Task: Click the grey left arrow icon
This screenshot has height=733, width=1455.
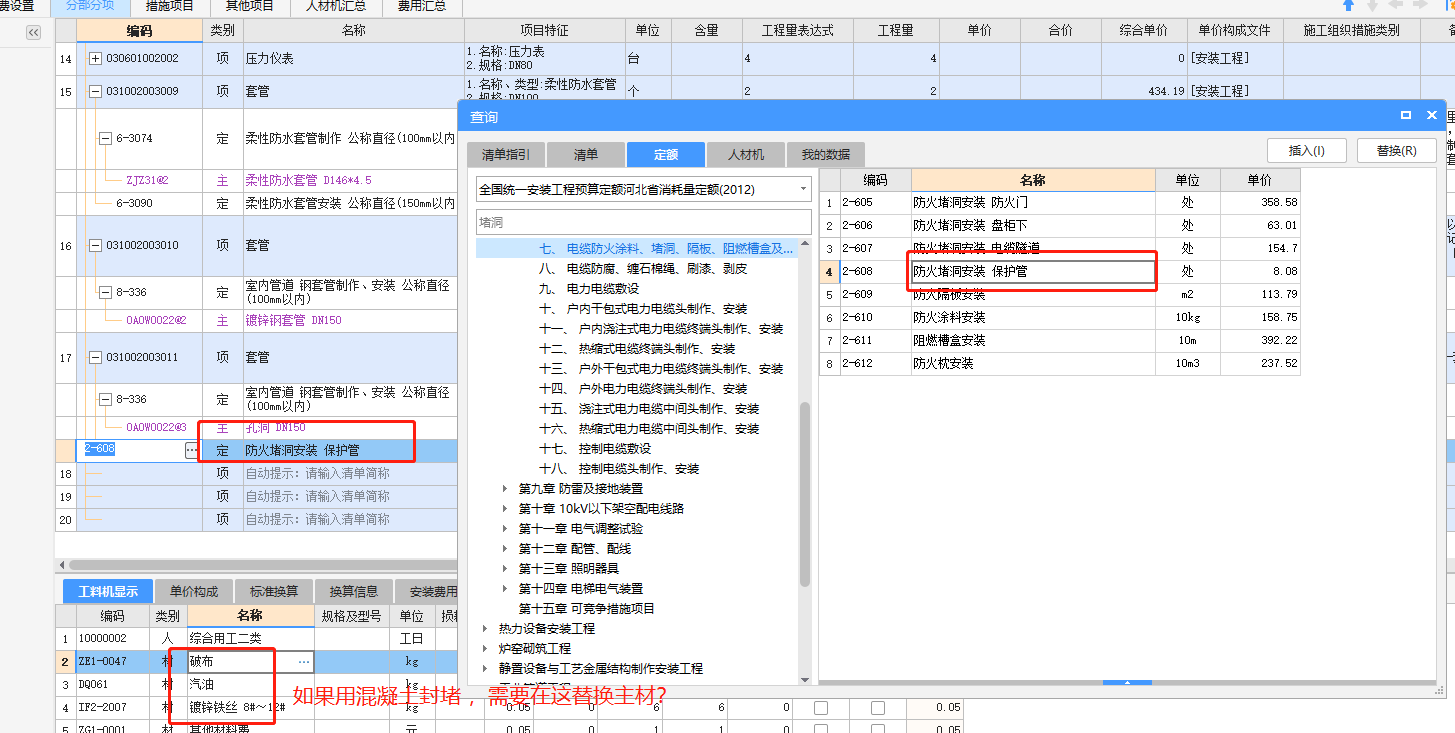Action: 1396,6
